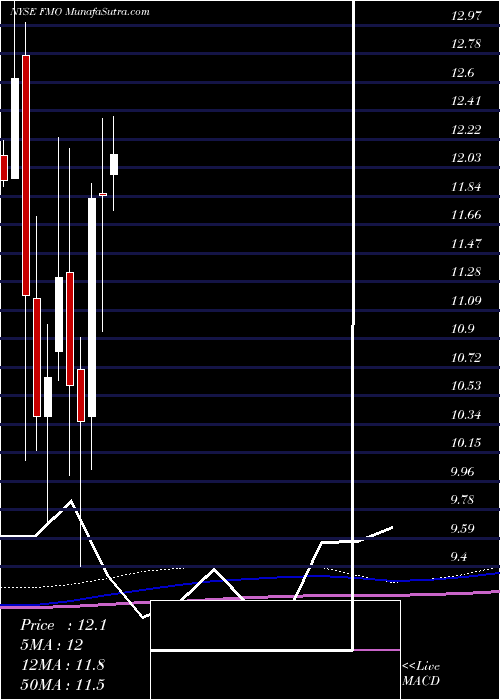The width and height of the screenshot is (500, 700).
Task: Click the 10.15 price axis label
Action: (x=467, y=442)
